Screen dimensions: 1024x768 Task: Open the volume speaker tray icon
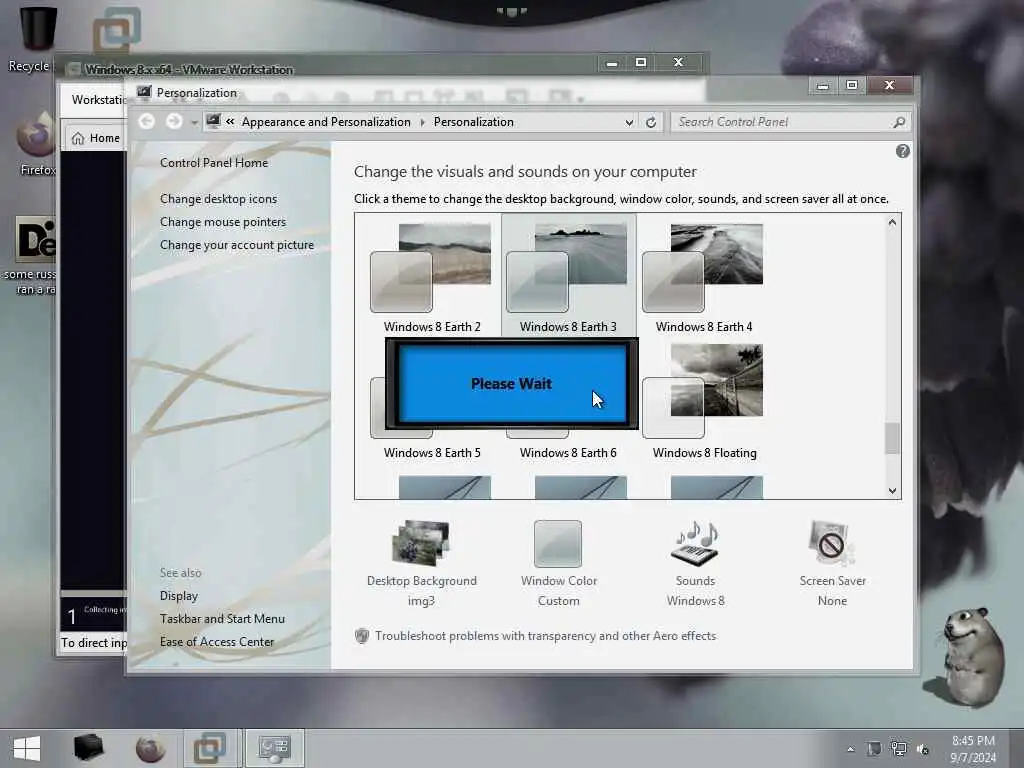pyautogui.click(x=922, y=749)
